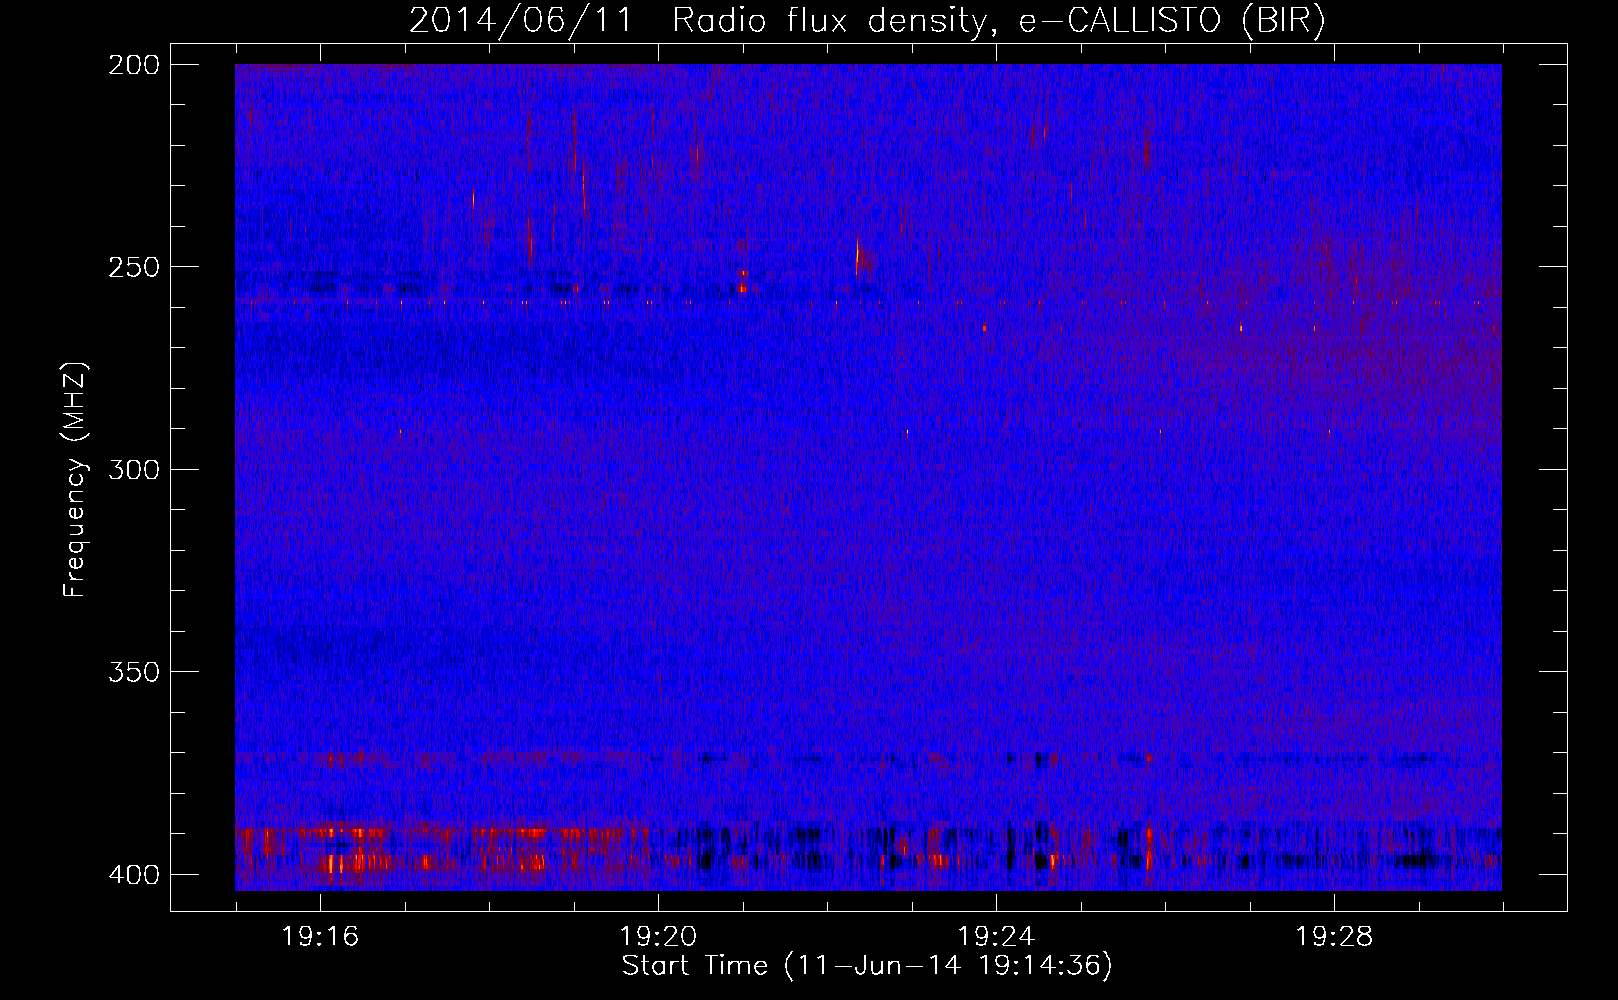
Task: Click the 250 frequency tick label
Action: click(134, 267)
